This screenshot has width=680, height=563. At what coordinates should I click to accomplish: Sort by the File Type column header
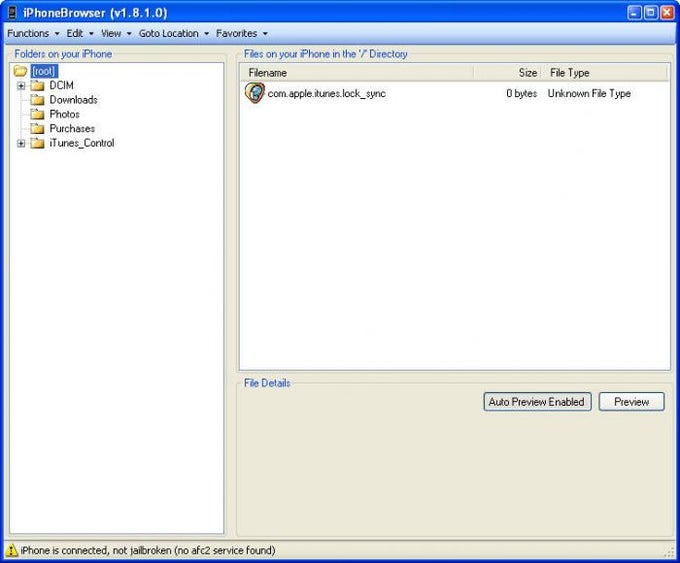604,72
